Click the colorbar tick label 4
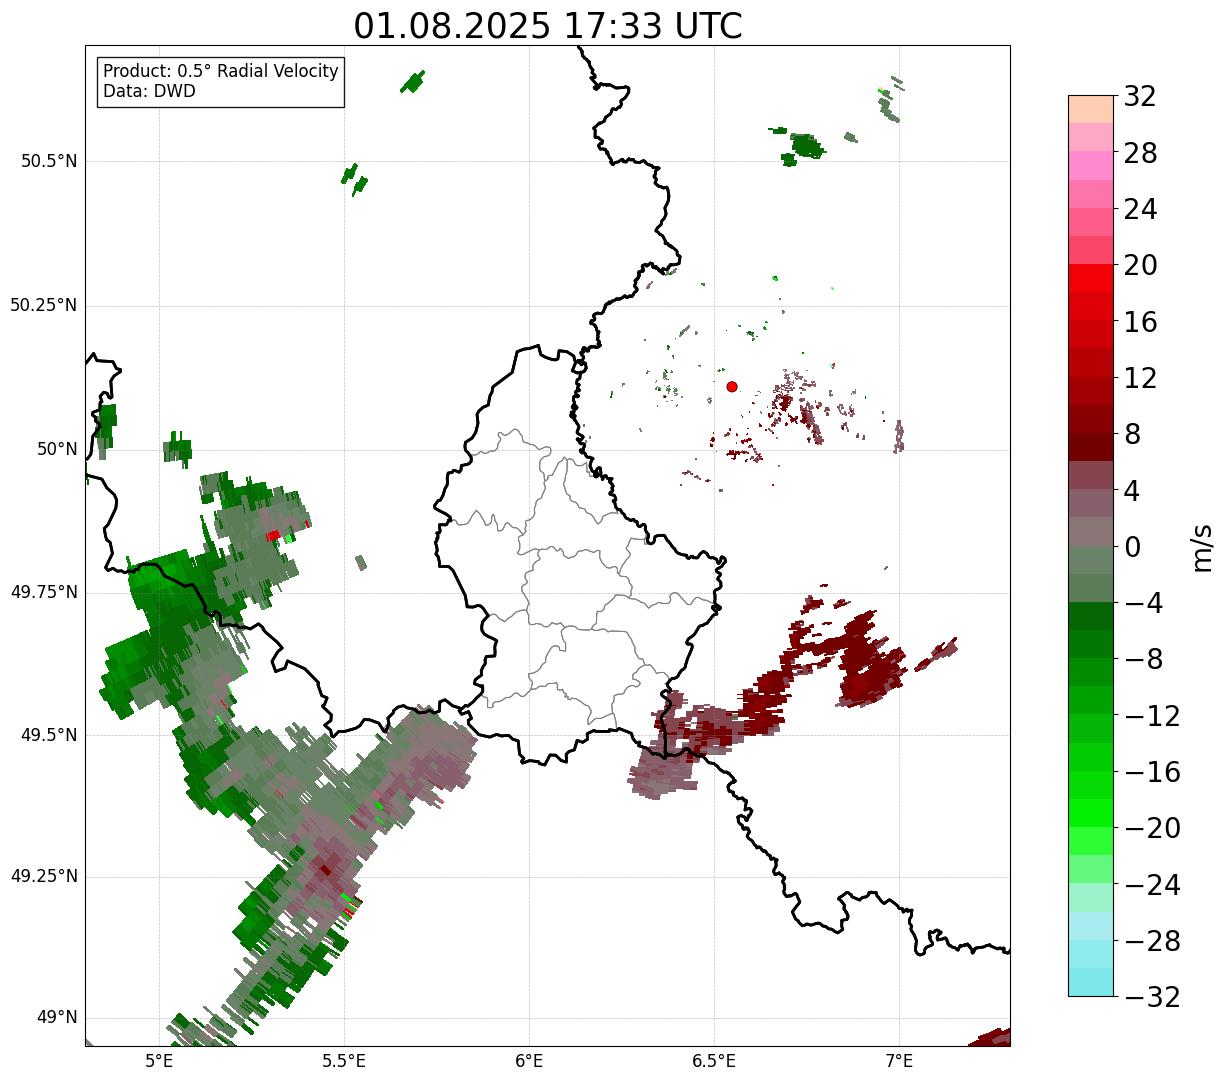Image resolution: width=1225 pixels, height=1081 pixels. 1132,491
